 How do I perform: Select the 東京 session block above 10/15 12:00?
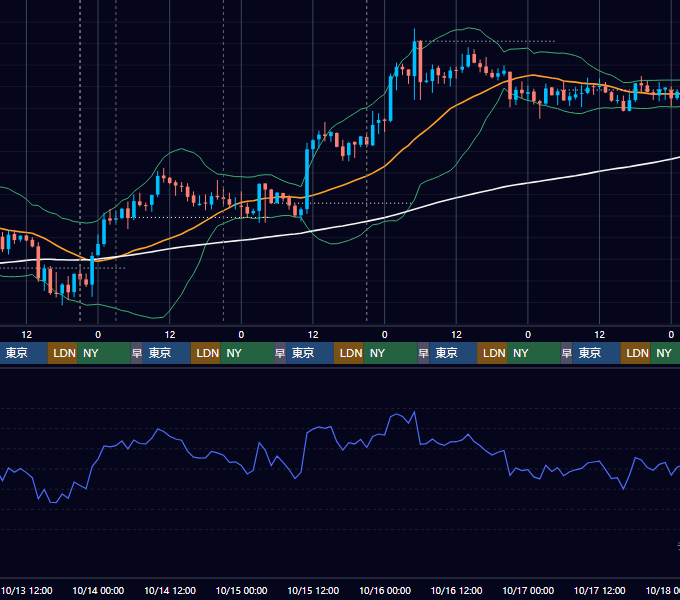click(310, 353)
